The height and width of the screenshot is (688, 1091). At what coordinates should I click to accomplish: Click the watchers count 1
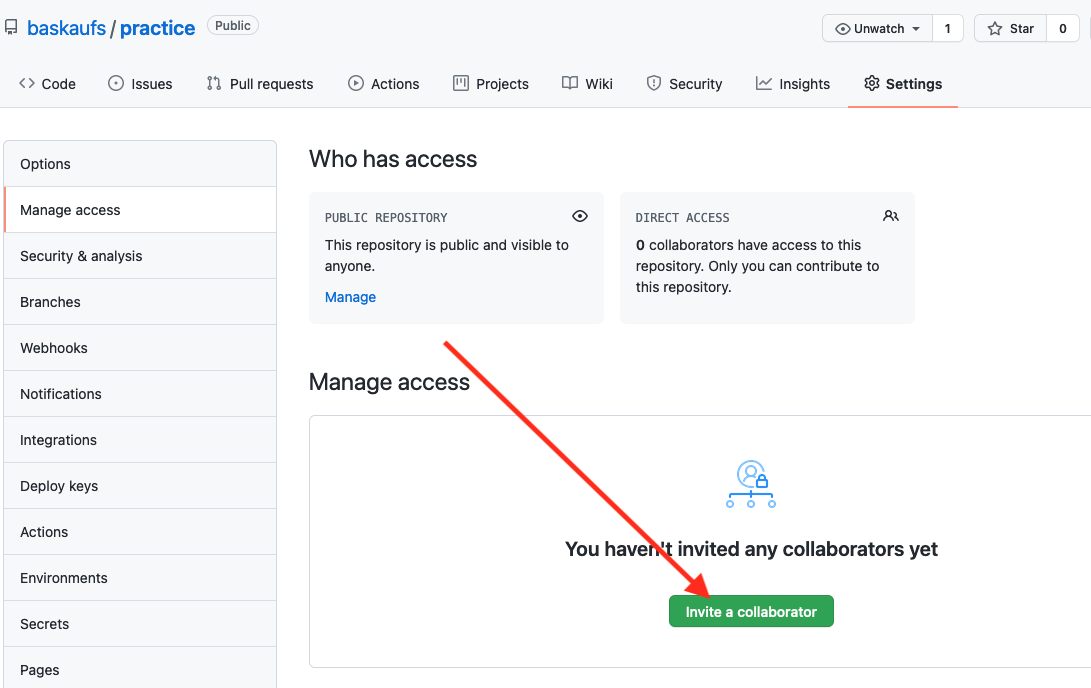[948, 29]
